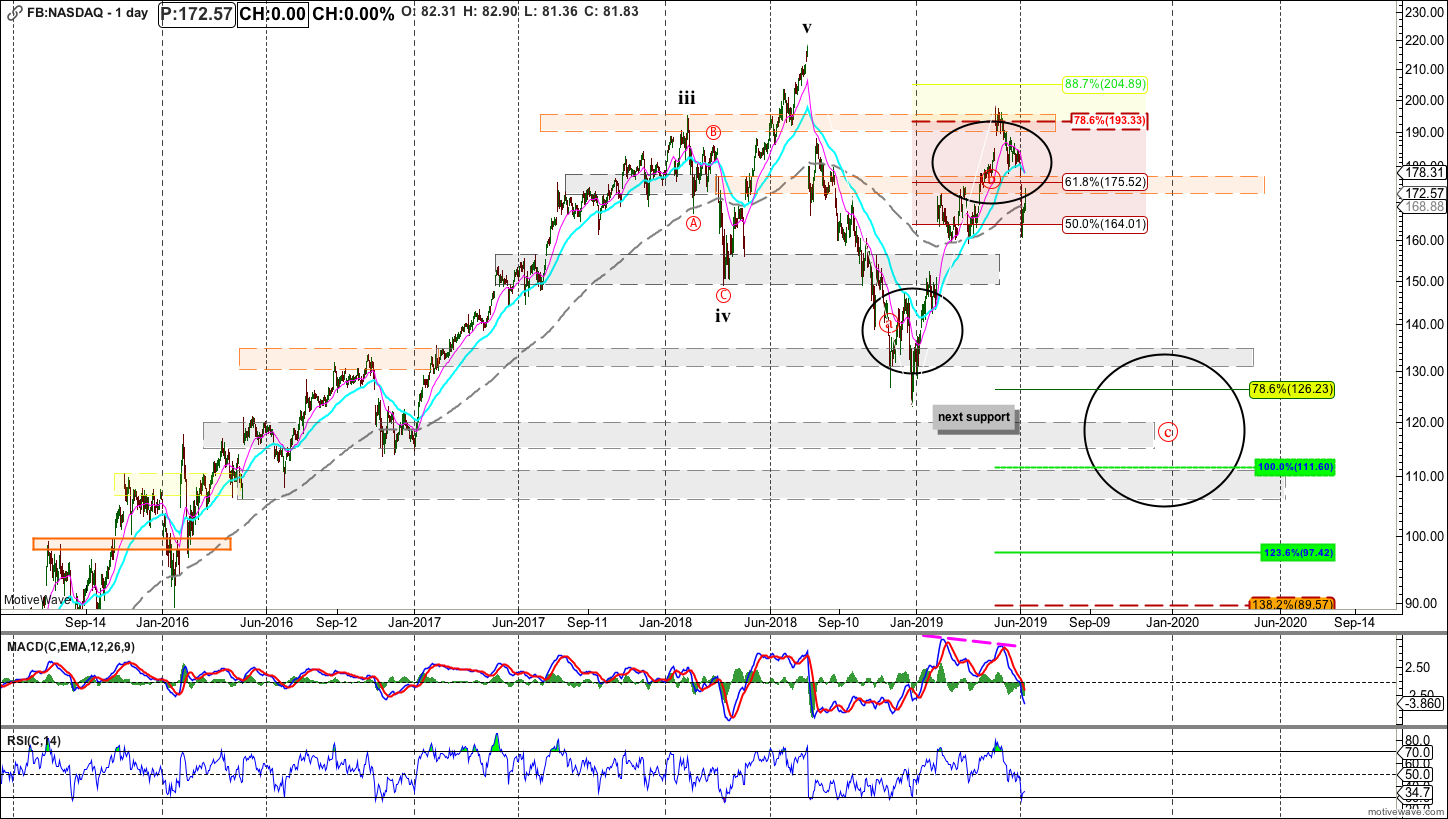
Task: Click the 'next support' annotation box
Action: point(974,417)
